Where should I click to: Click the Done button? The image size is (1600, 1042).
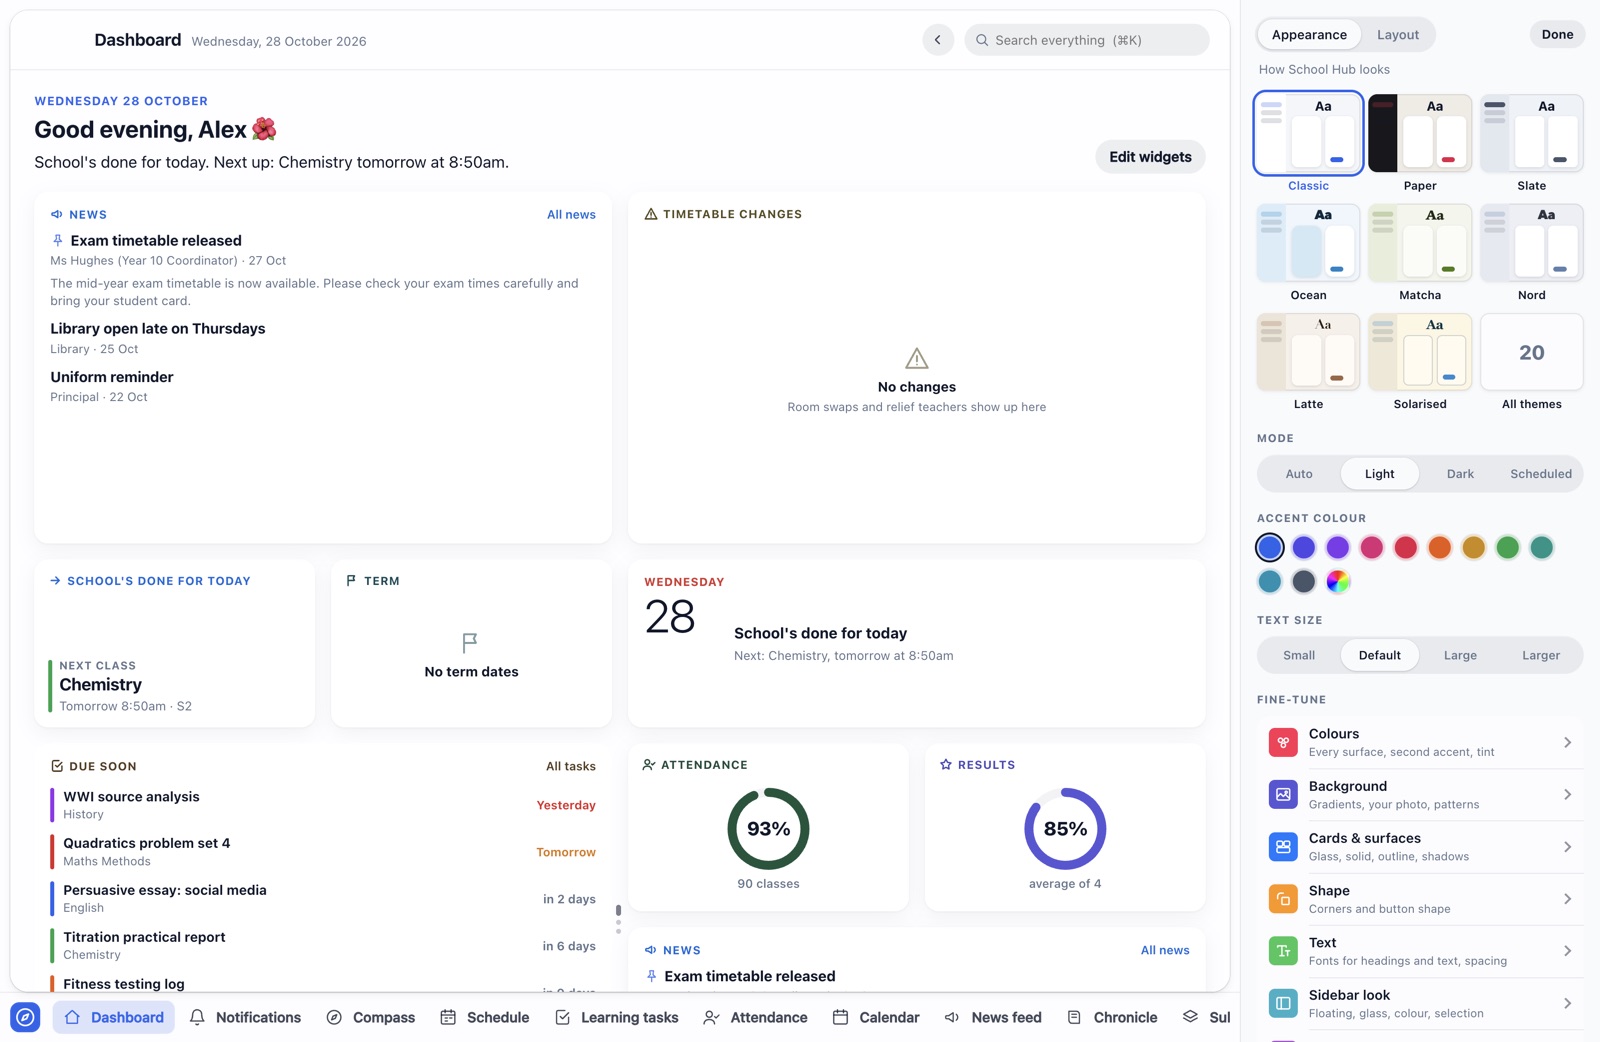click(1557, 34)
